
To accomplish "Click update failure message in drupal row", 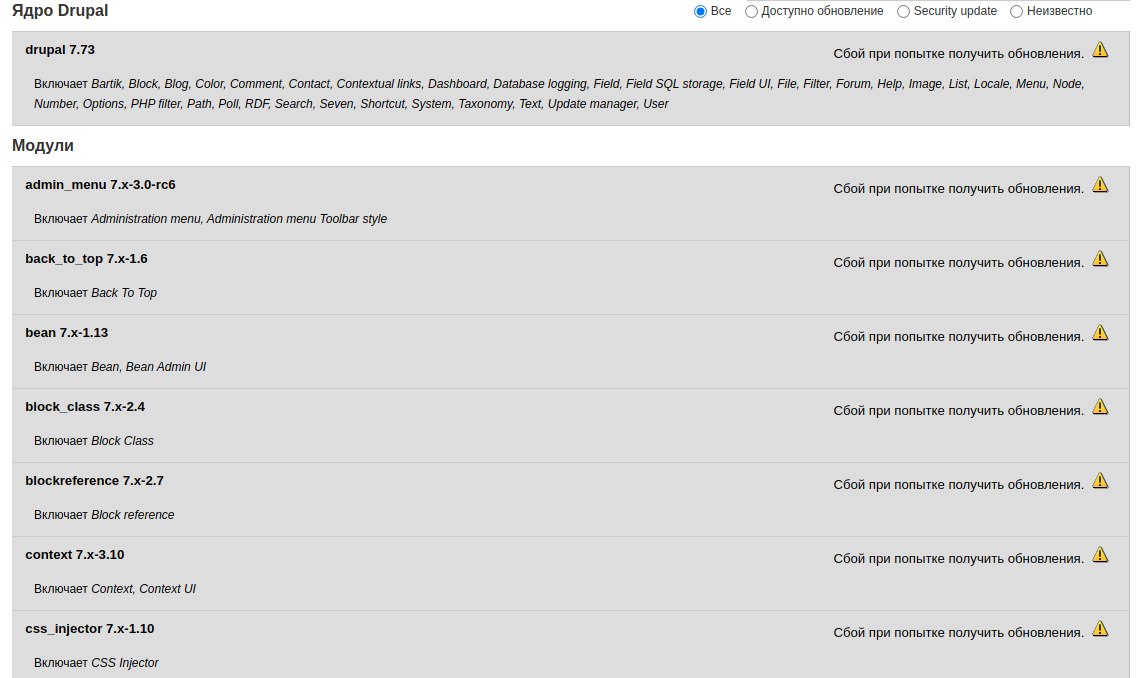I will 959,54.
